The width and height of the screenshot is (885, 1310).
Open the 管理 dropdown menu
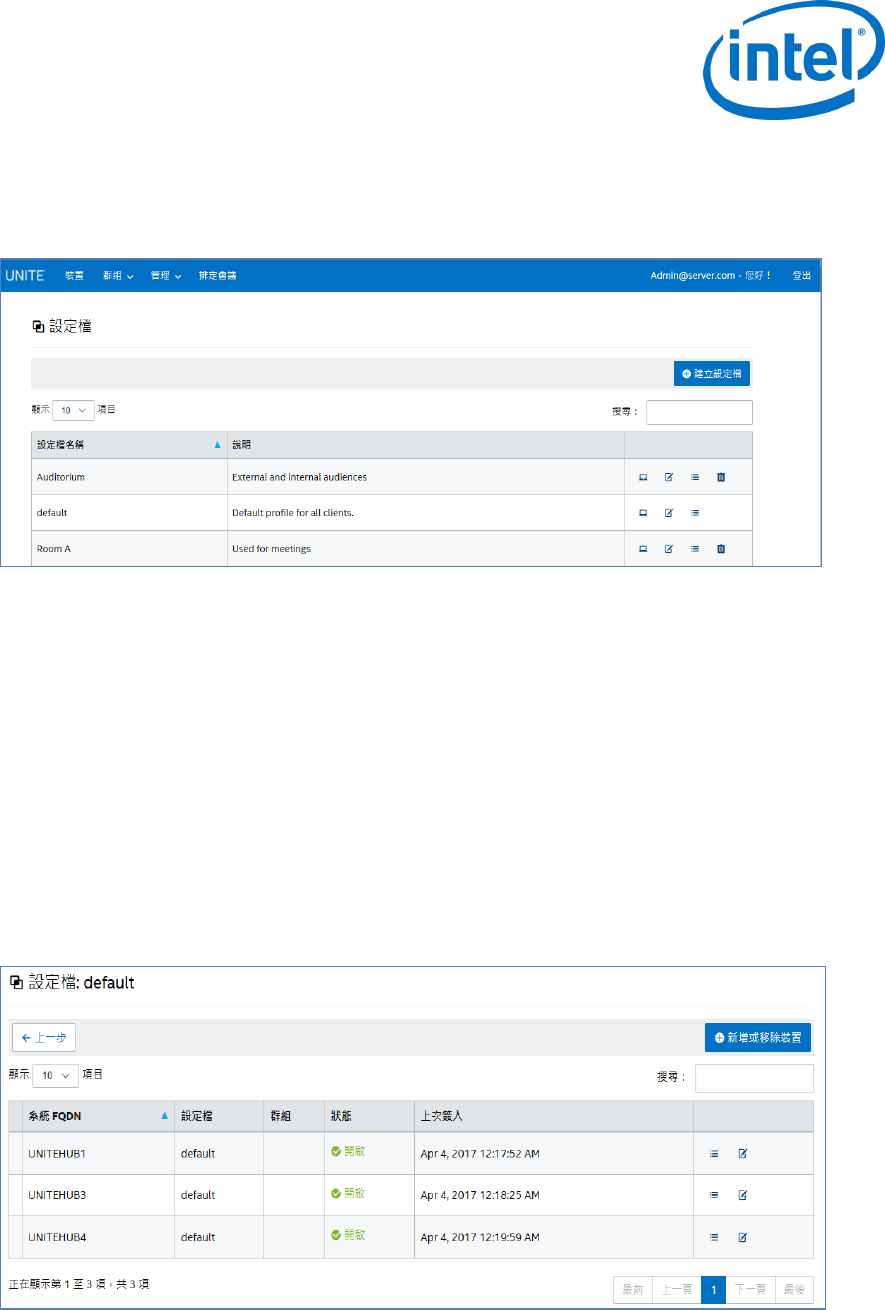pos(166,275)
